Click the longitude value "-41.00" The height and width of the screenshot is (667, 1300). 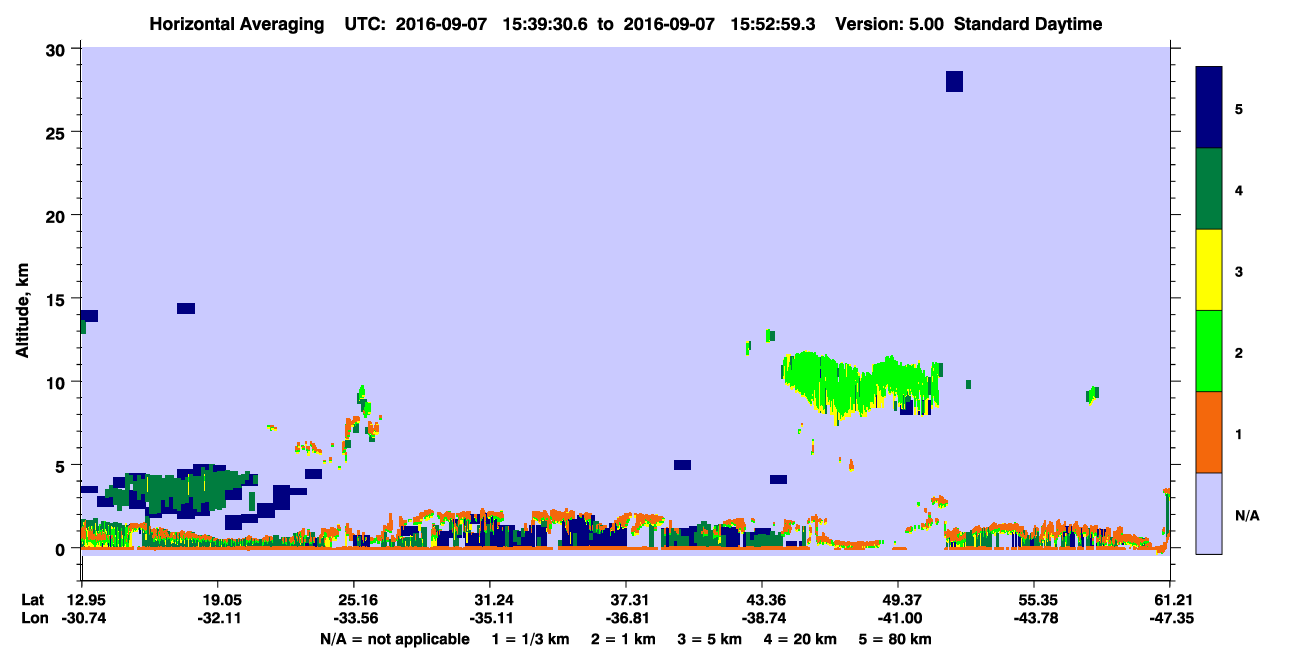898,618
